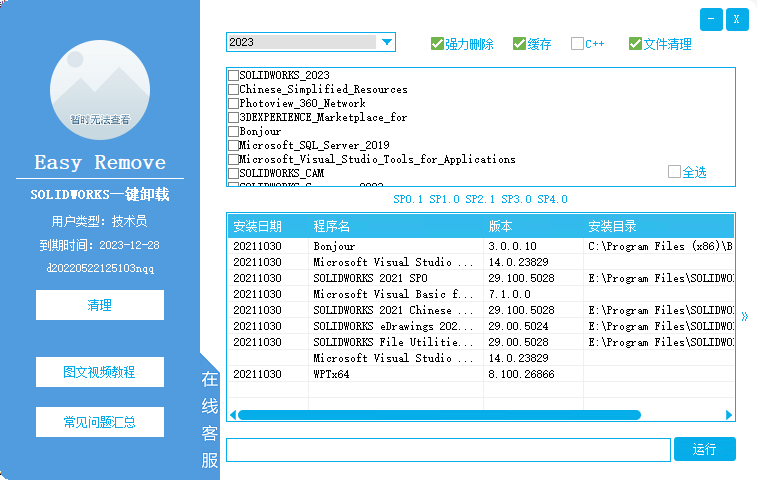Click the horizontal scrollbar left arrow
The width and height of the screenshot is (757, 480).
coord(233,415)
